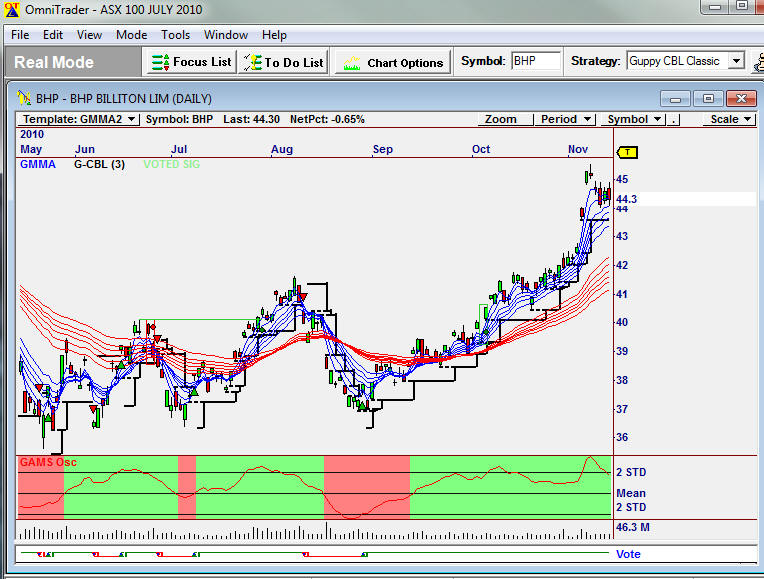Open the Focus List
Viewport: 764px width, 579px height.
191,62
